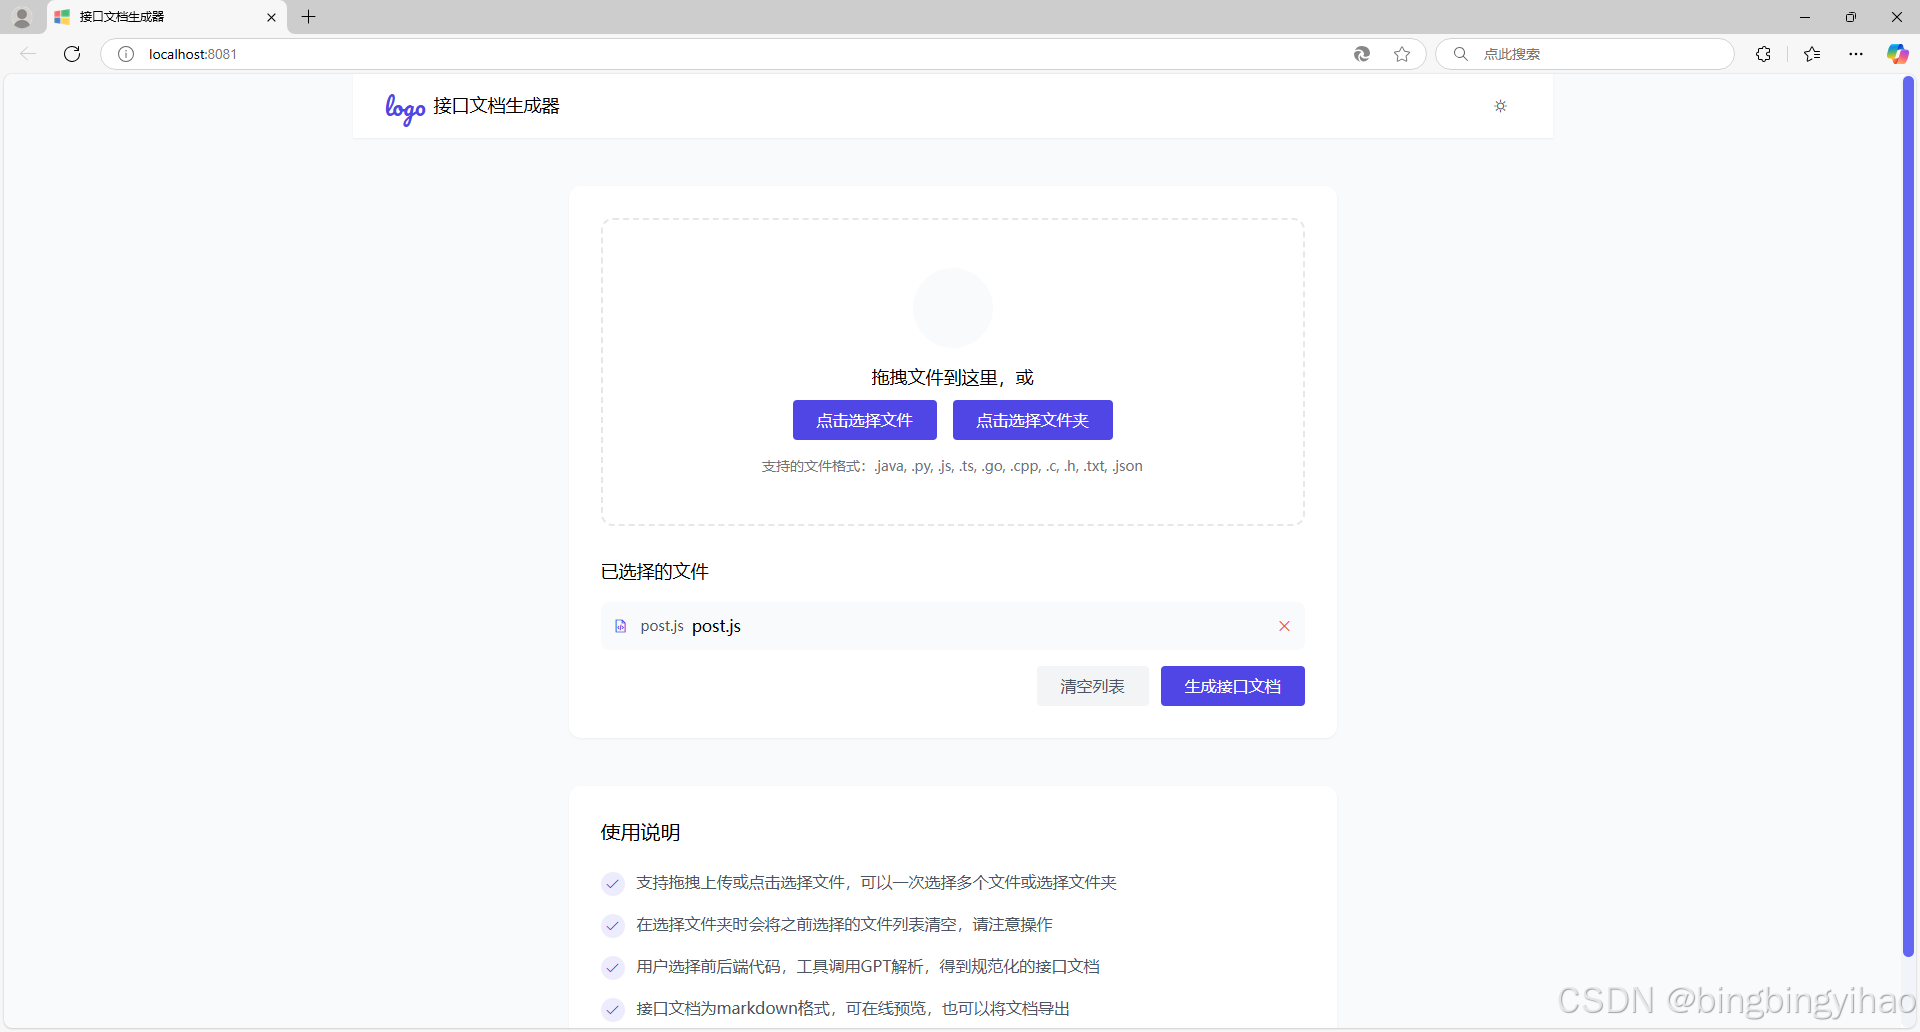Screen dimensions: 1920x1032
Task: Click the compatibility mode icon in address bar
Action: point(1362,54)
